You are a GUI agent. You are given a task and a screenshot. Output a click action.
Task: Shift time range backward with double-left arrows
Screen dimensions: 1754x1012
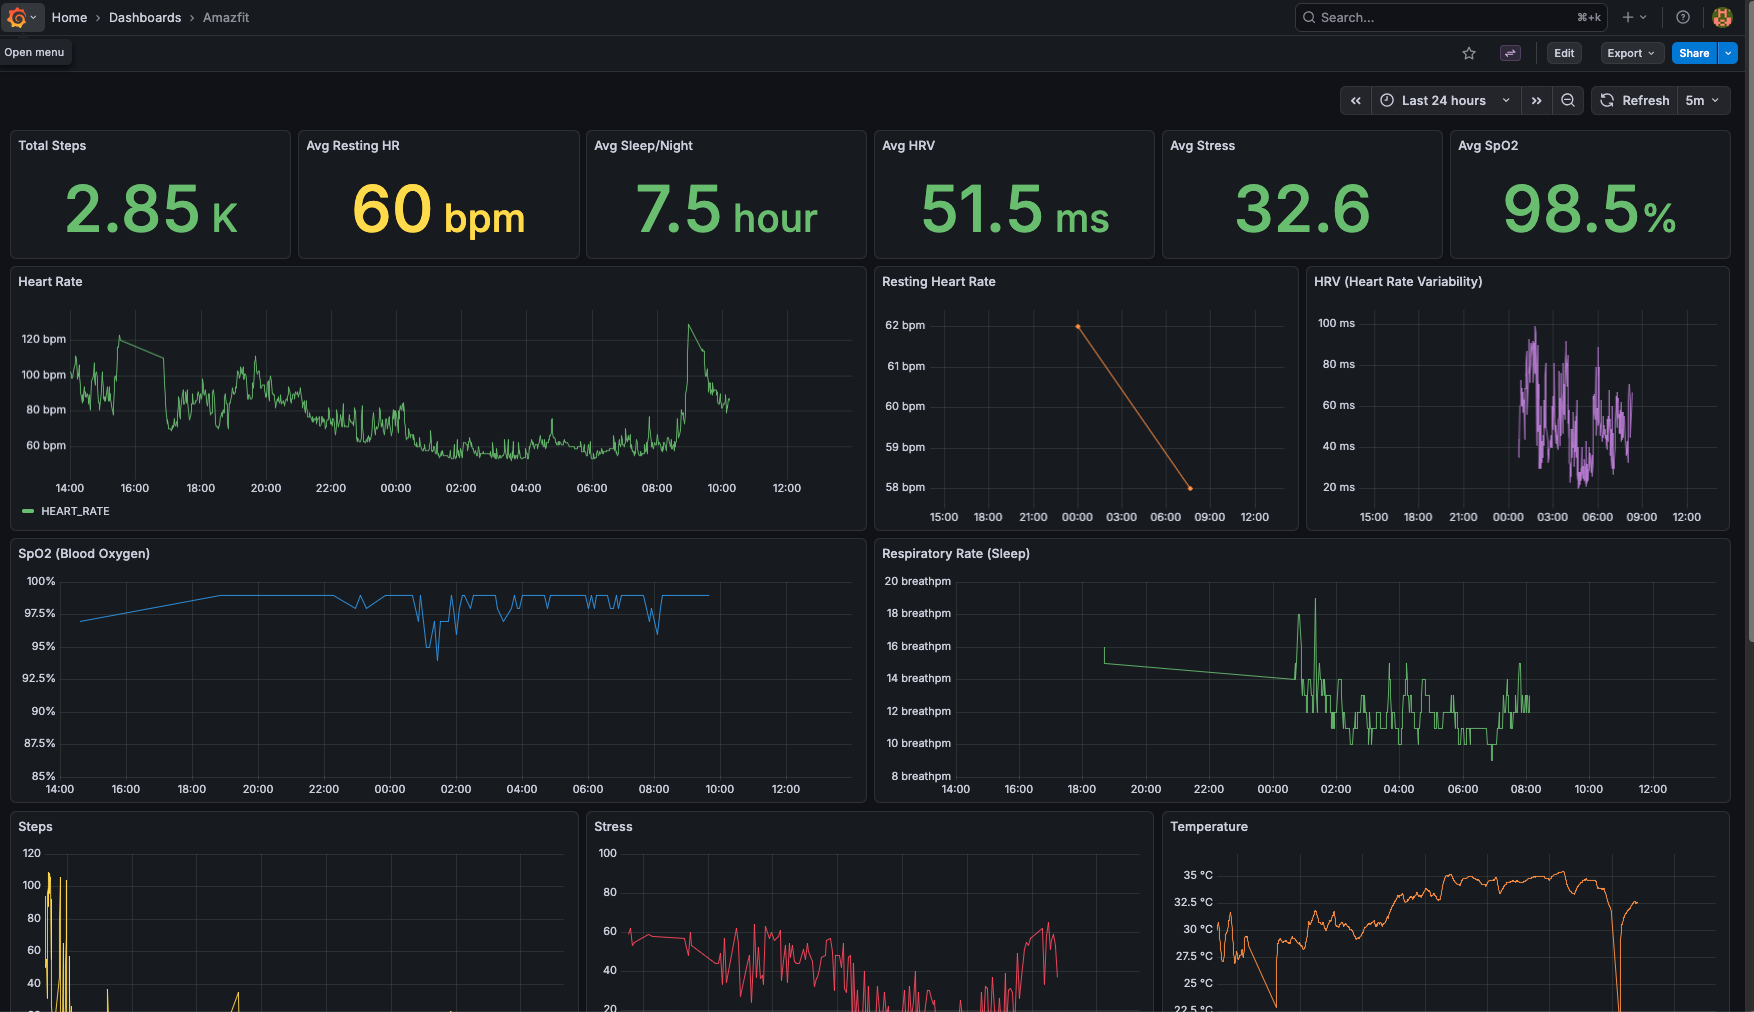pyautogui.click(x=1356, y=101)
